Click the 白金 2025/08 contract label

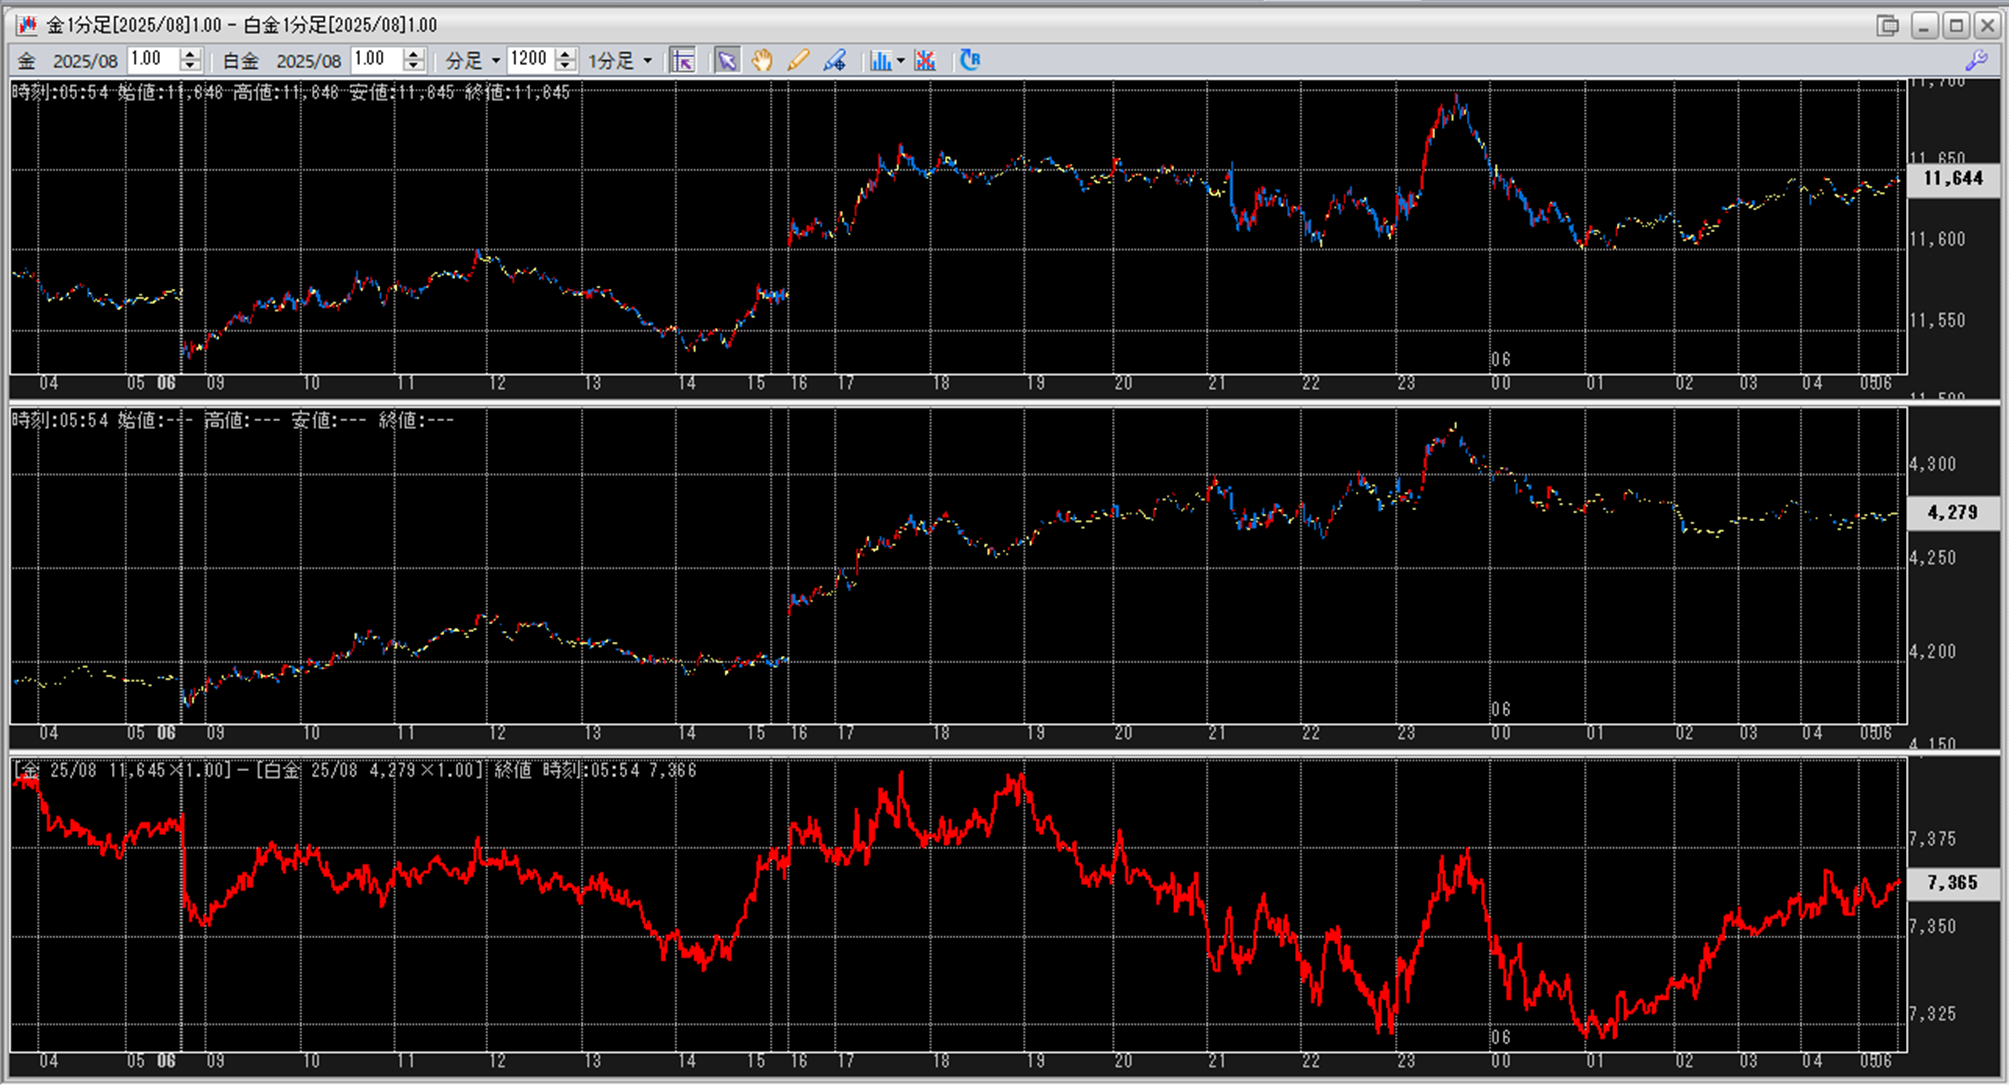(308, 61)
